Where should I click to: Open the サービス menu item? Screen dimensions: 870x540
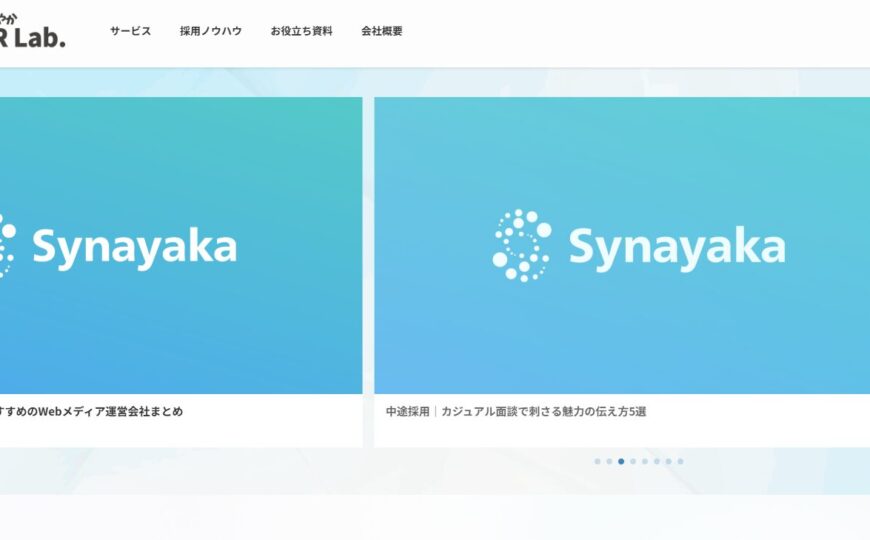coord(130,31)
